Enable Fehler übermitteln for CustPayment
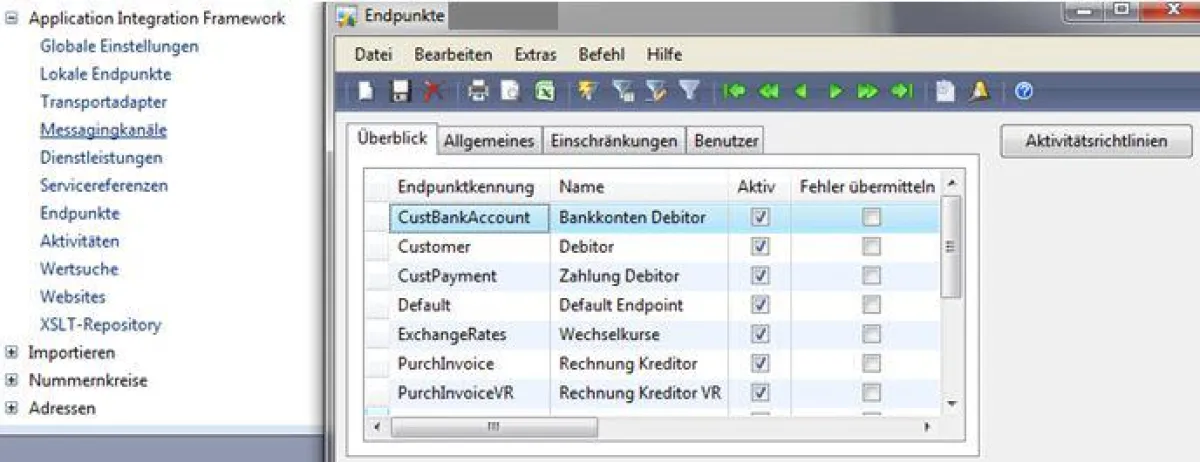This screenshot has height=462, width=1200. [873, 275]
